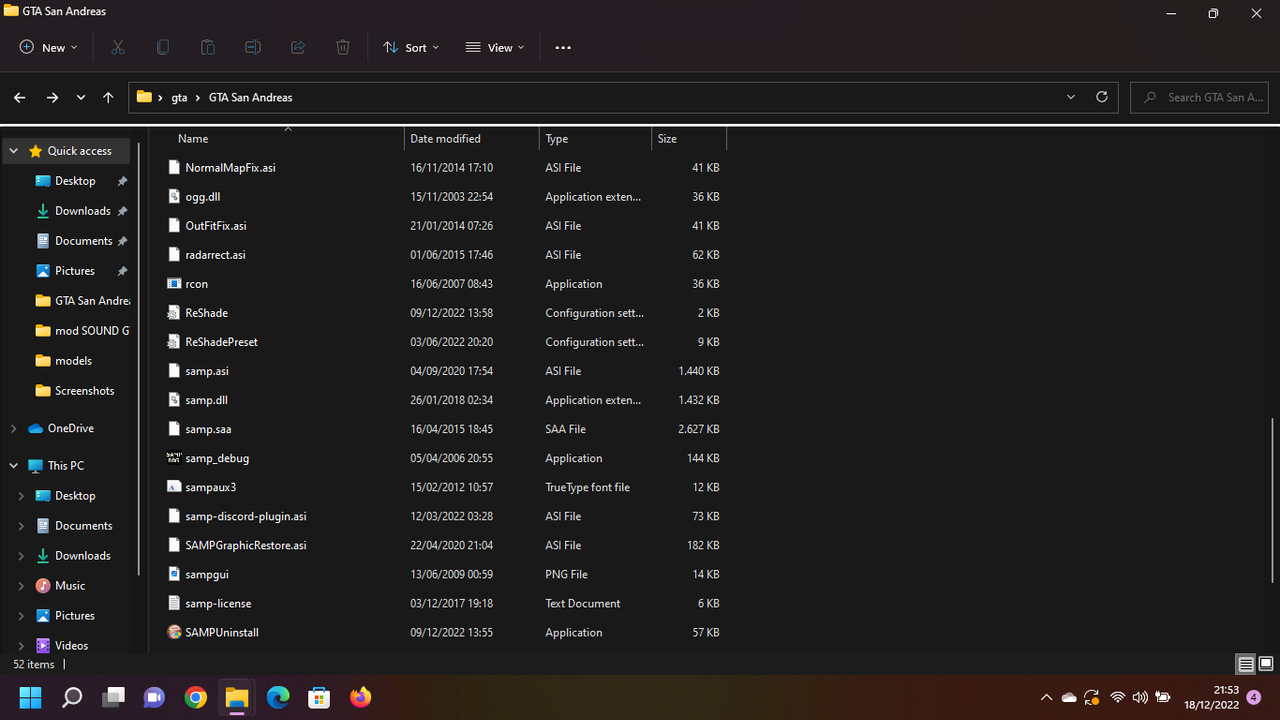Open volume control in system tray
The width and height of the screenshot is (1280, 720).
pos(1140,697)
